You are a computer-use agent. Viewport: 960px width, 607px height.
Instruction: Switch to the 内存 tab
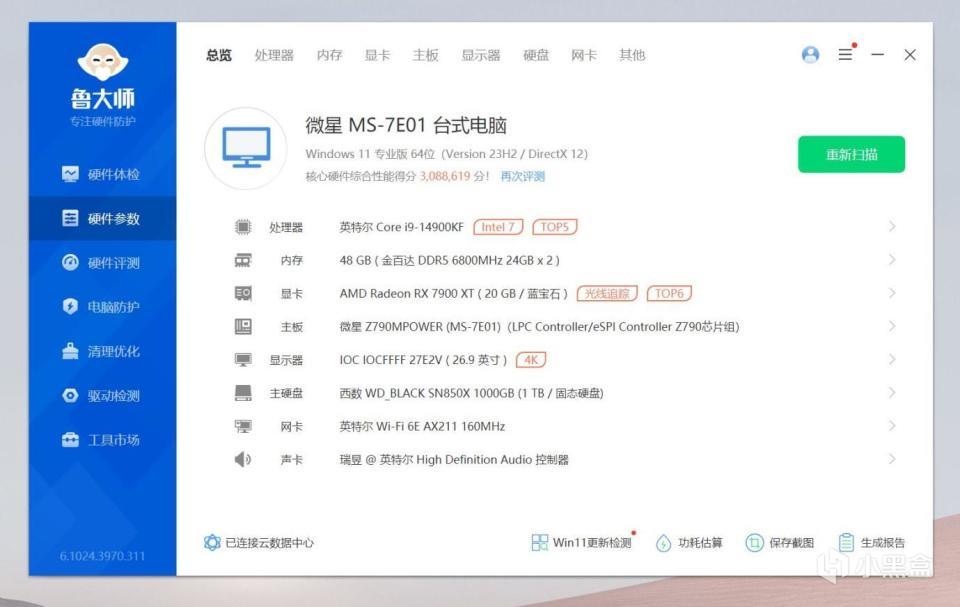point(329,55)
